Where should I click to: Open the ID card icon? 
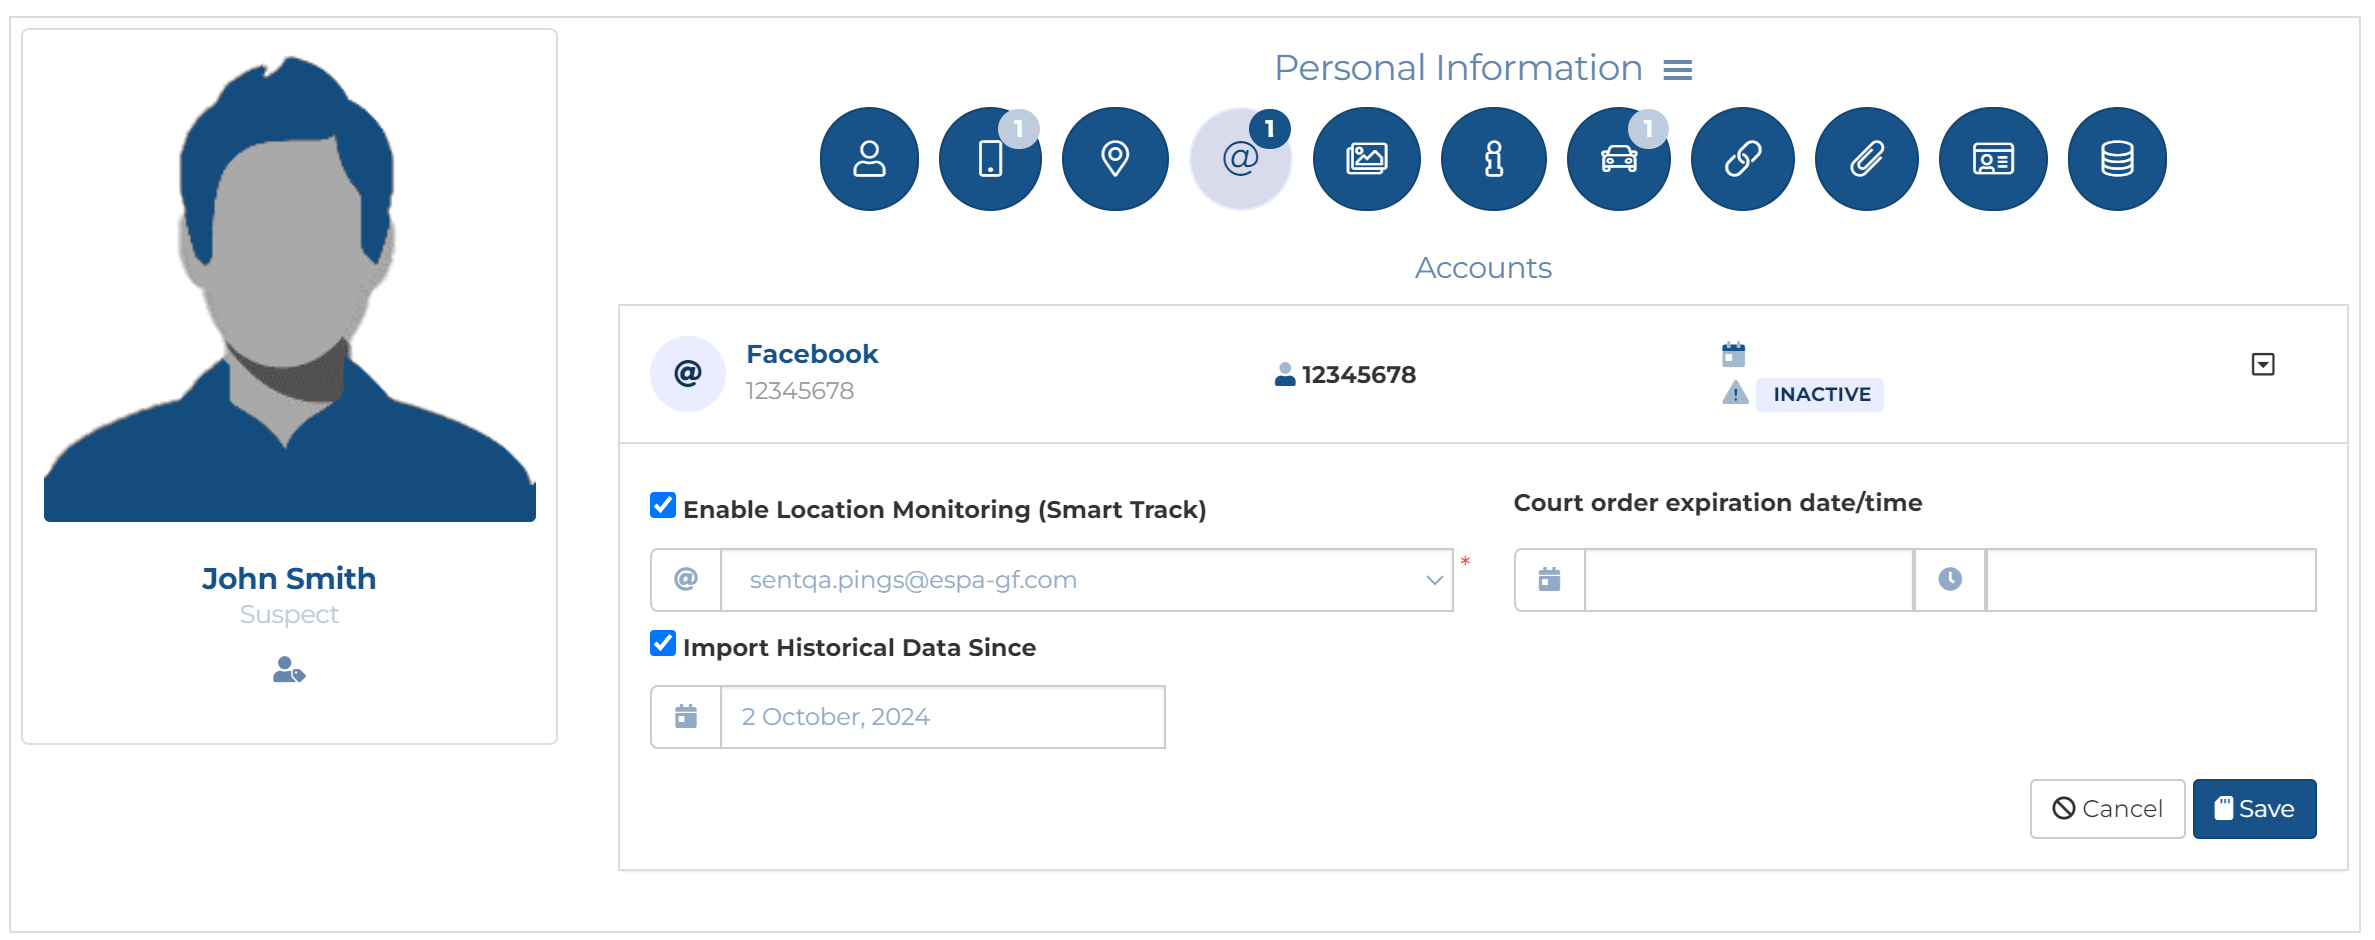[1992, 159]
